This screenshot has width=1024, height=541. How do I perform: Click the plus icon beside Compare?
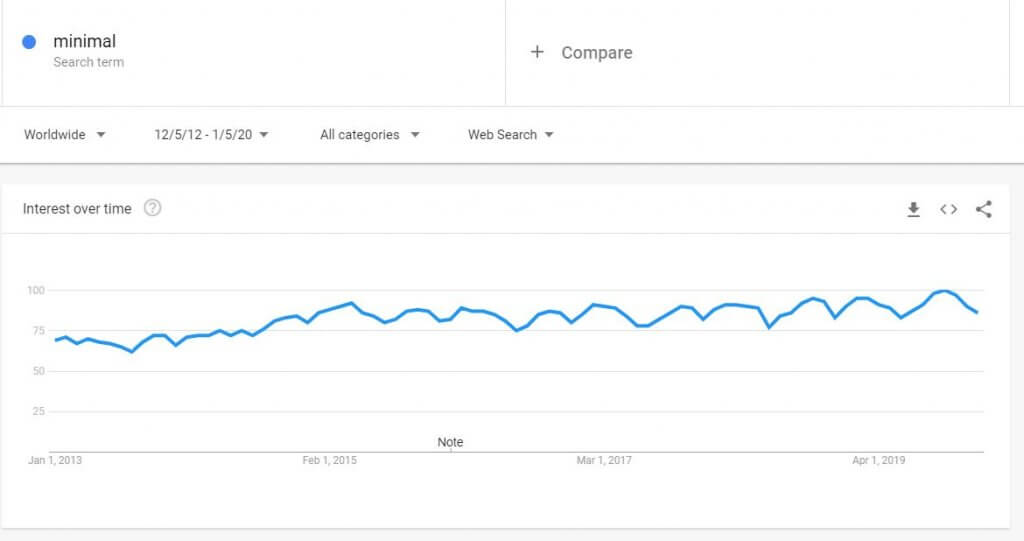[537, 52]
